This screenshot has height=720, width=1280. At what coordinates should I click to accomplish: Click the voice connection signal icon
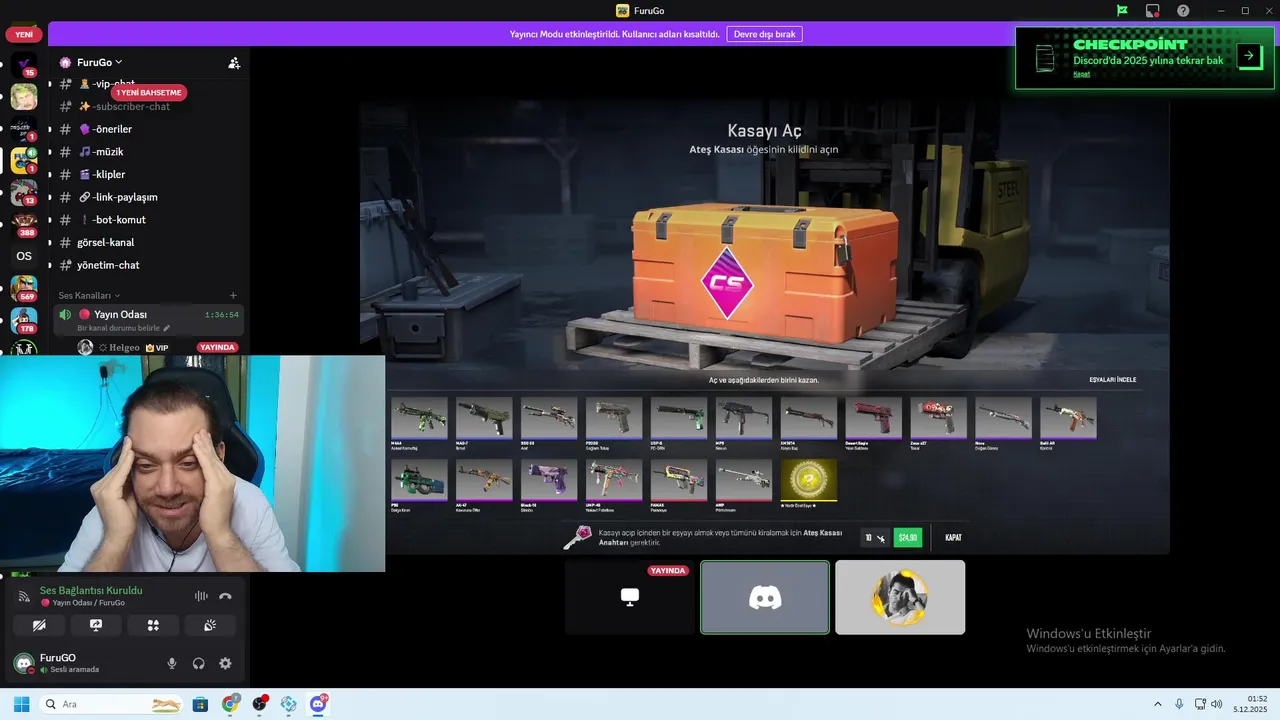(24, 596)
